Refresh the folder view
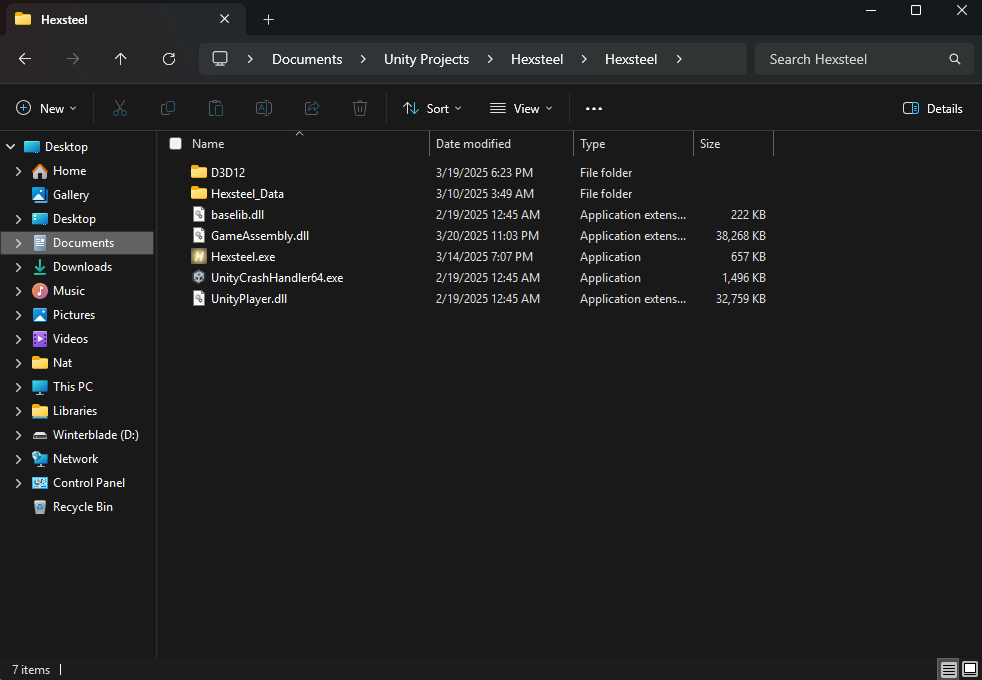This screenshot has height=680, width=982. click(169, 59)
